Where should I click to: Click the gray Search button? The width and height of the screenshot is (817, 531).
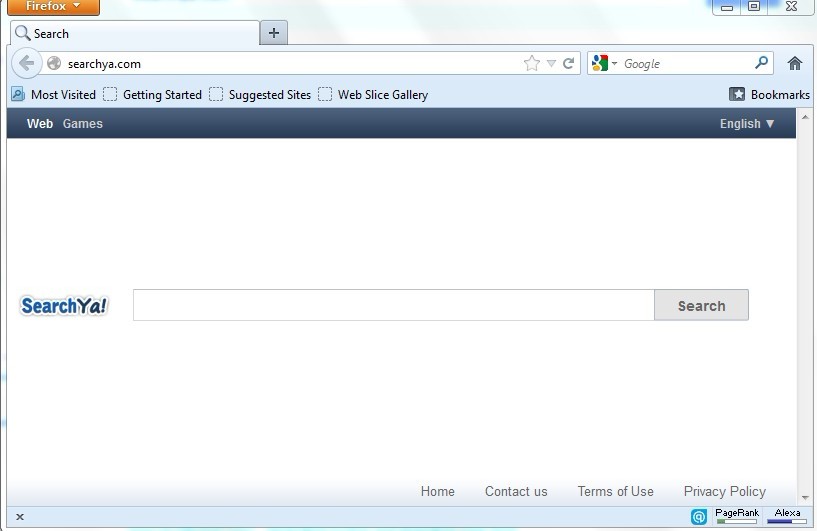701,305
